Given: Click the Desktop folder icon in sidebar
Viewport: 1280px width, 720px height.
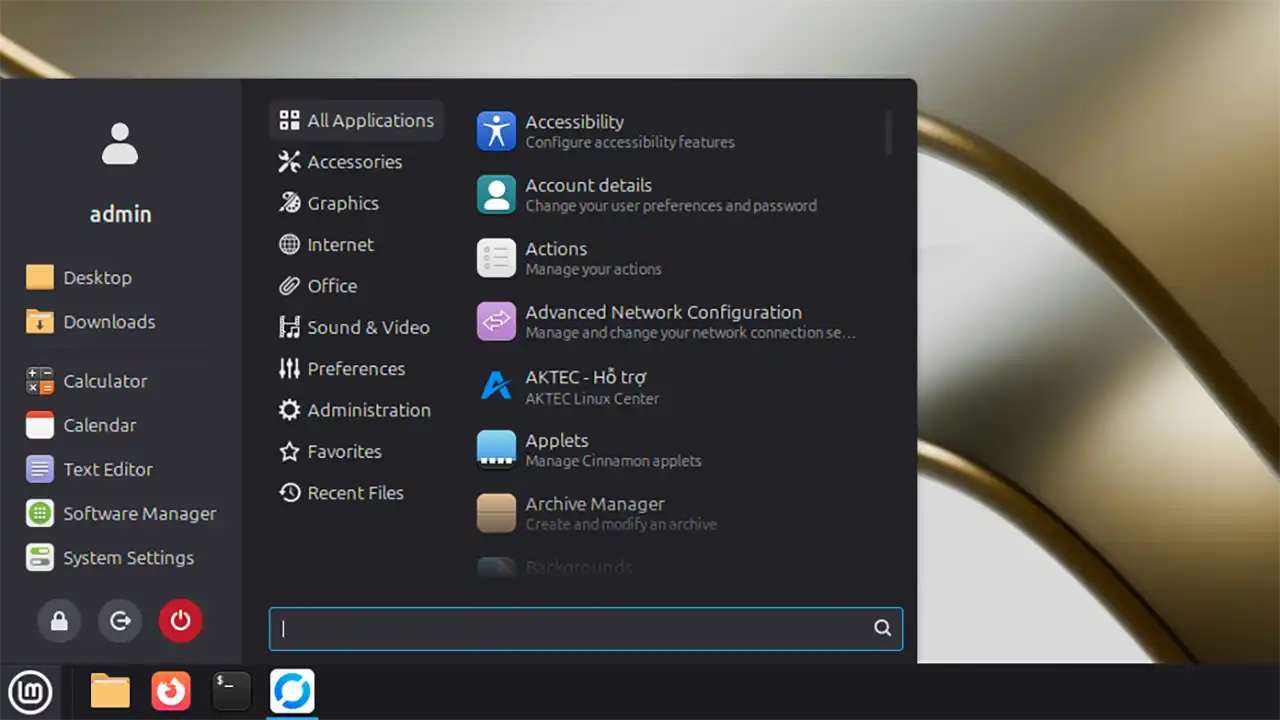Looking at the screenshot, I should pyautogui.click(x=40, y=277).
